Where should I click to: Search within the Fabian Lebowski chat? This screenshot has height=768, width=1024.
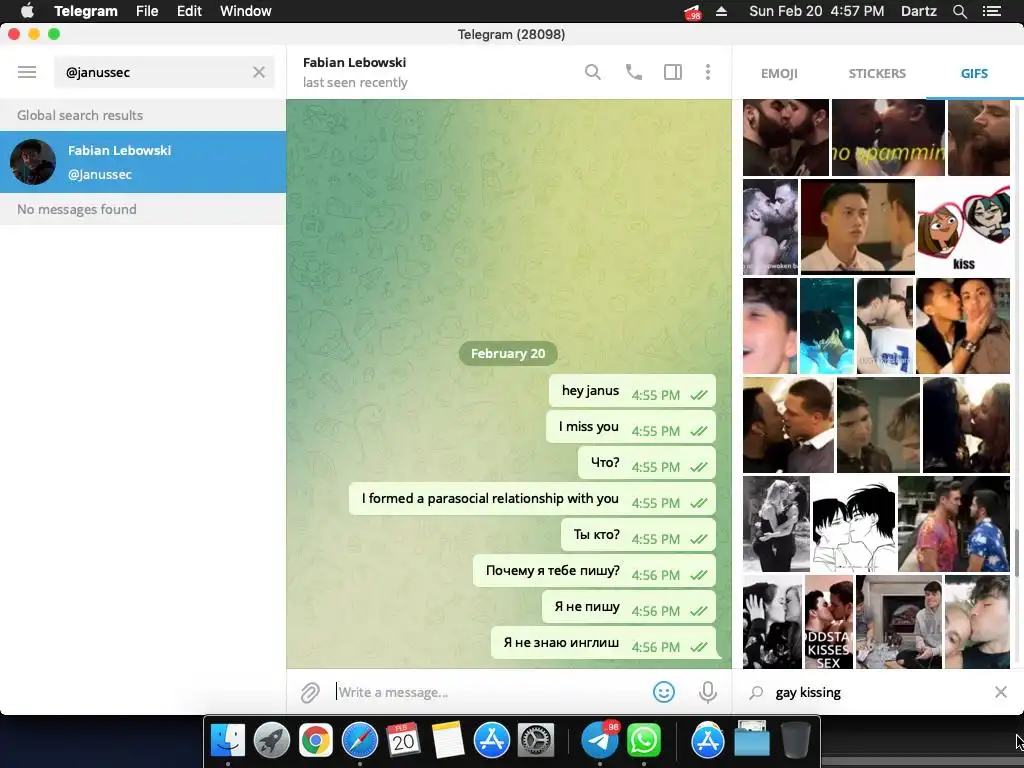tap(592, 72)
